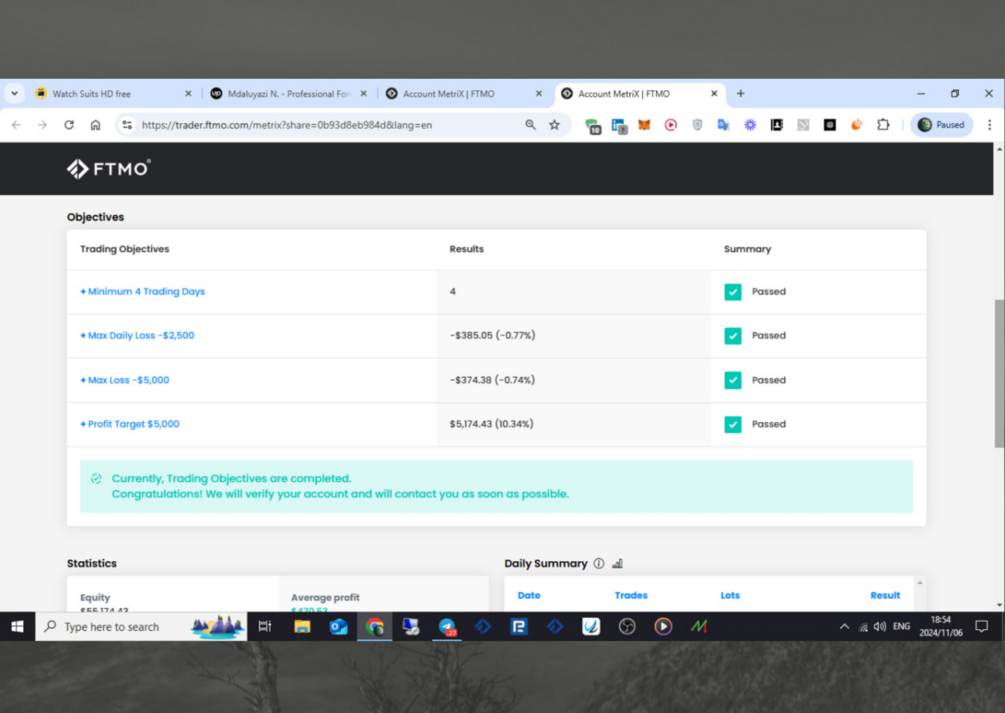Click the FTMO logo in header
Image resolution: width=1005 pixels, height=713 pixels.
[x=109, y=169]
